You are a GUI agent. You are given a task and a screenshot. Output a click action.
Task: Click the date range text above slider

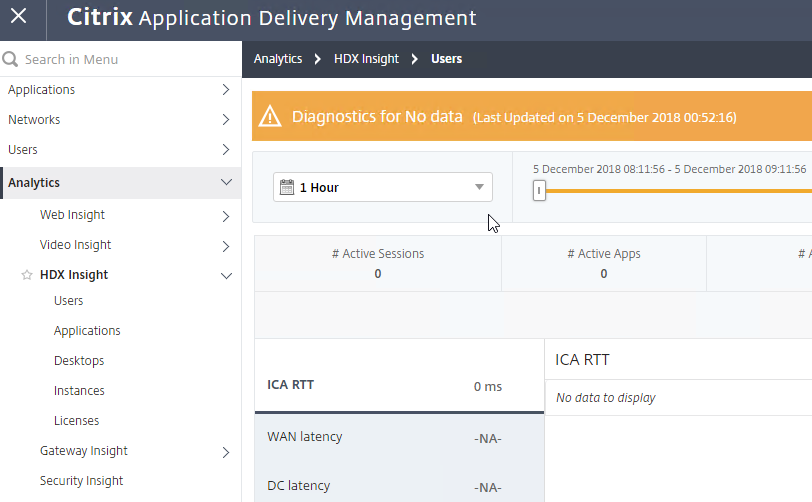click(670, 169)
